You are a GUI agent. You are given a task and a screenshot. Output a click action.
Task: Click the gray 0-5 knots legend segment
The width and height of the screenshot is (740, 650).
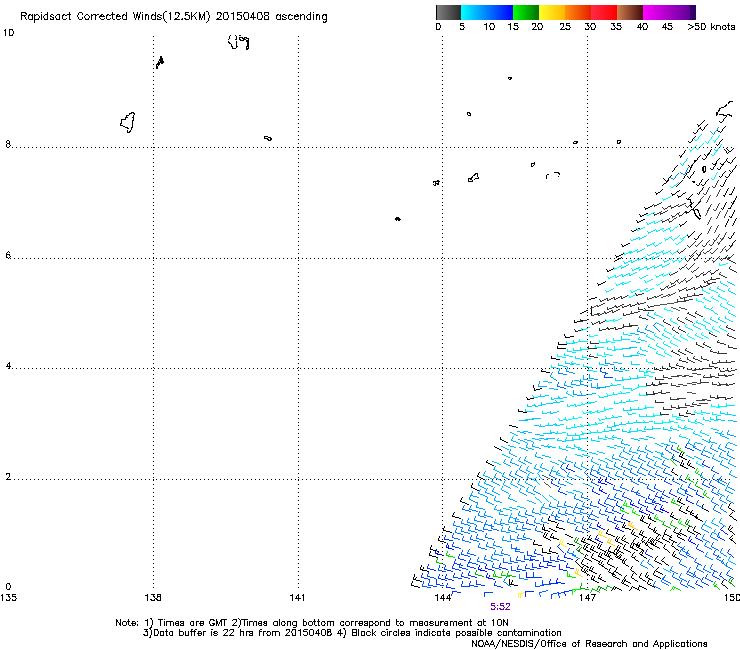point(448,12)
